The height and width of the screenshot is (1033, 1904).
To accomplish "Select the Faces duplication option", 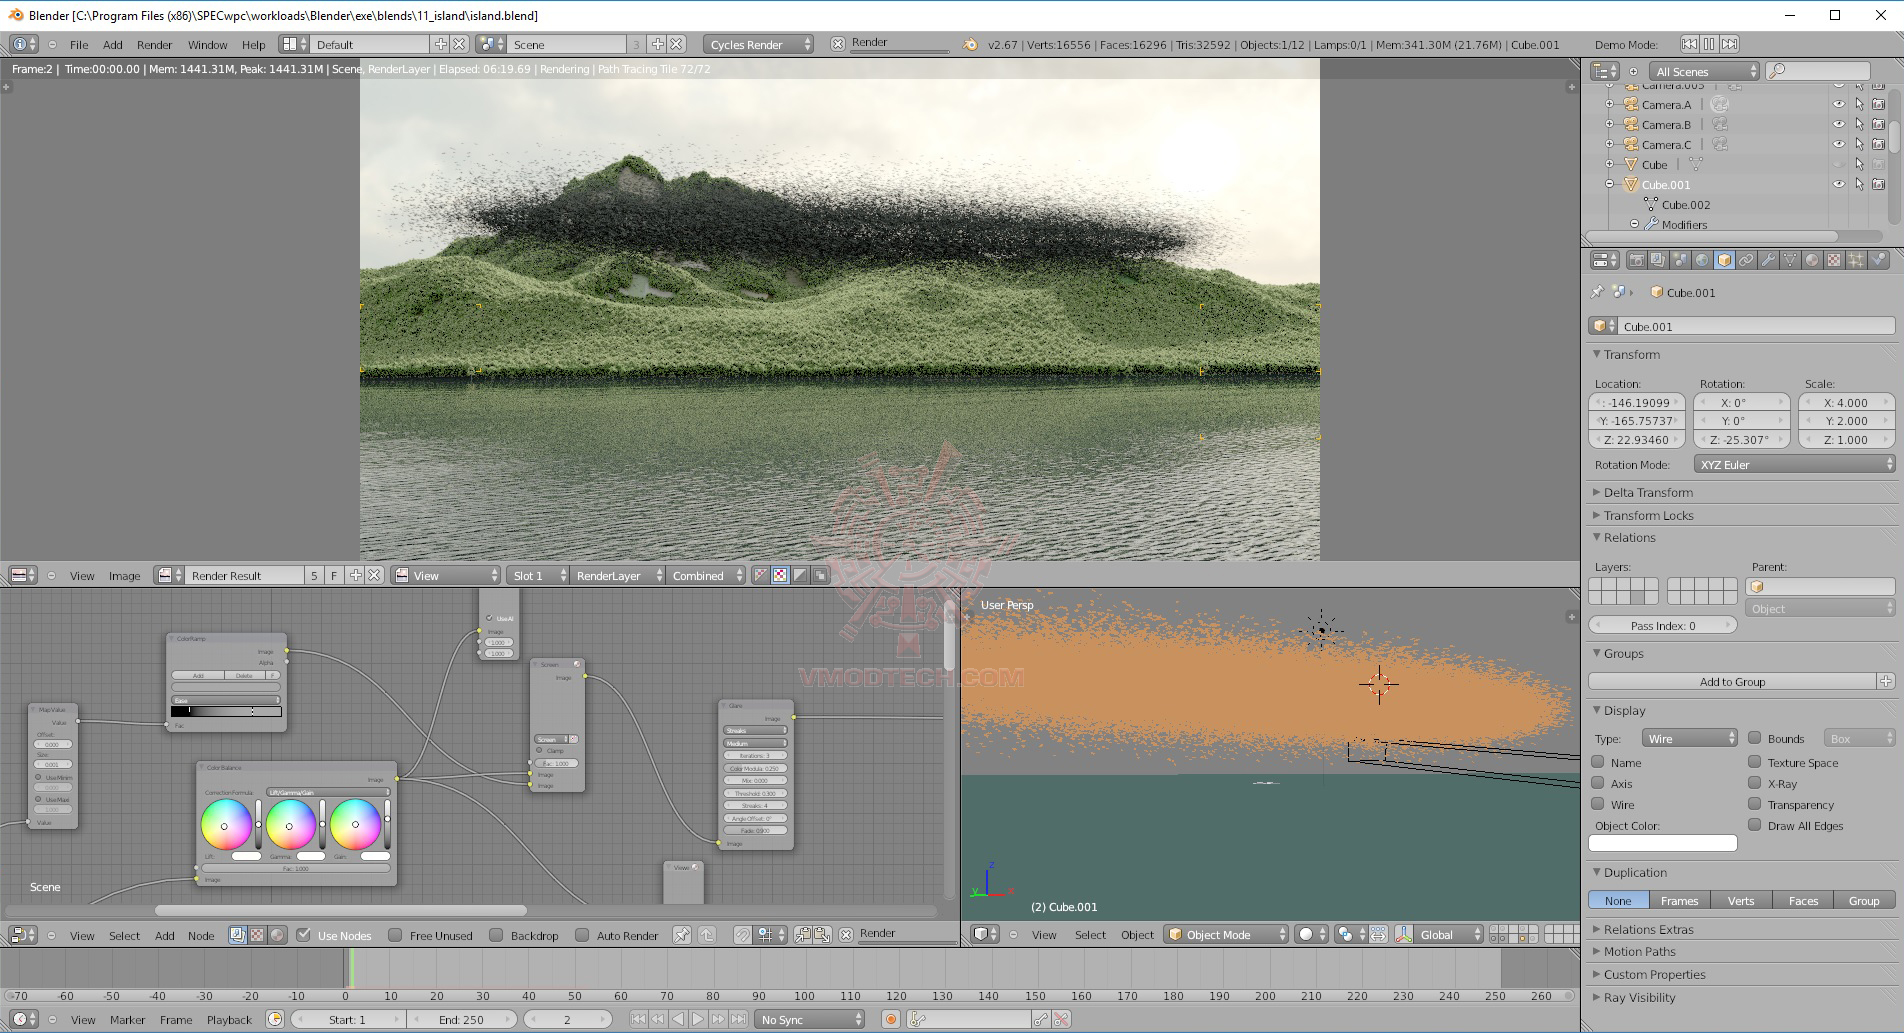I will [x=1803, y=900].
